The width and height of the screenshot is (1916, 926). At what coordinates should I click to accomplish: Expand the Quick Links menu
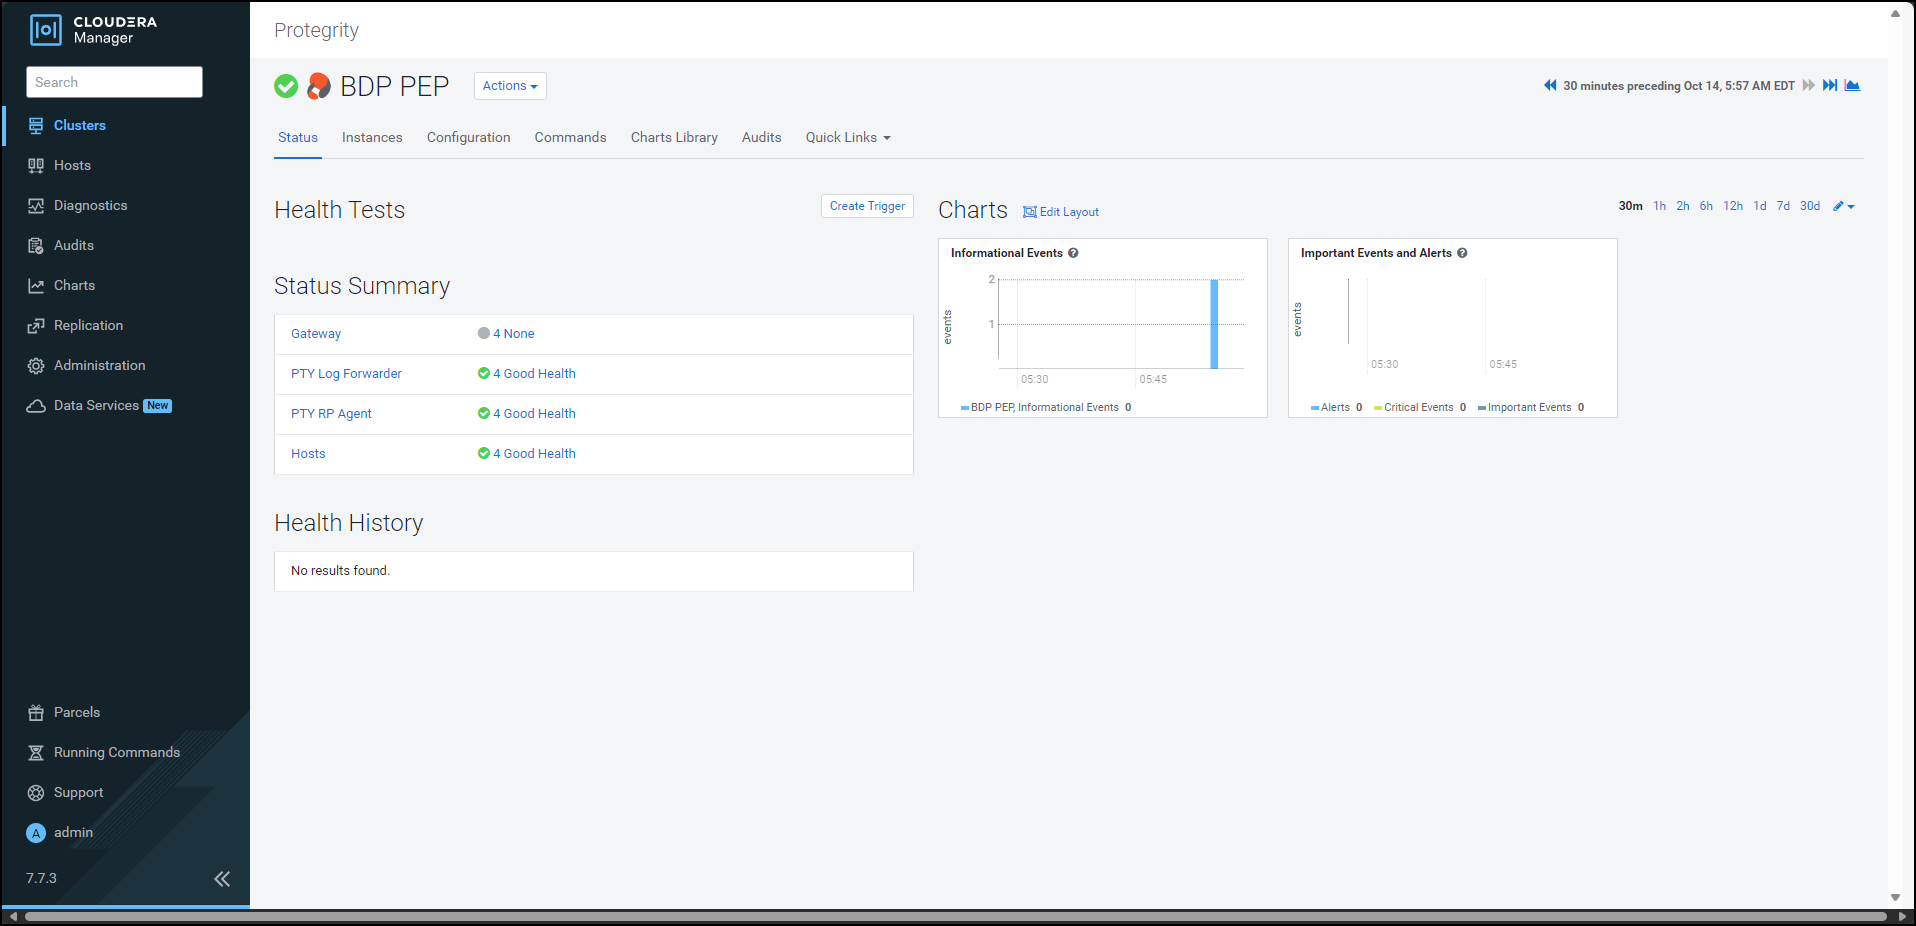click(x=847, y=138)
